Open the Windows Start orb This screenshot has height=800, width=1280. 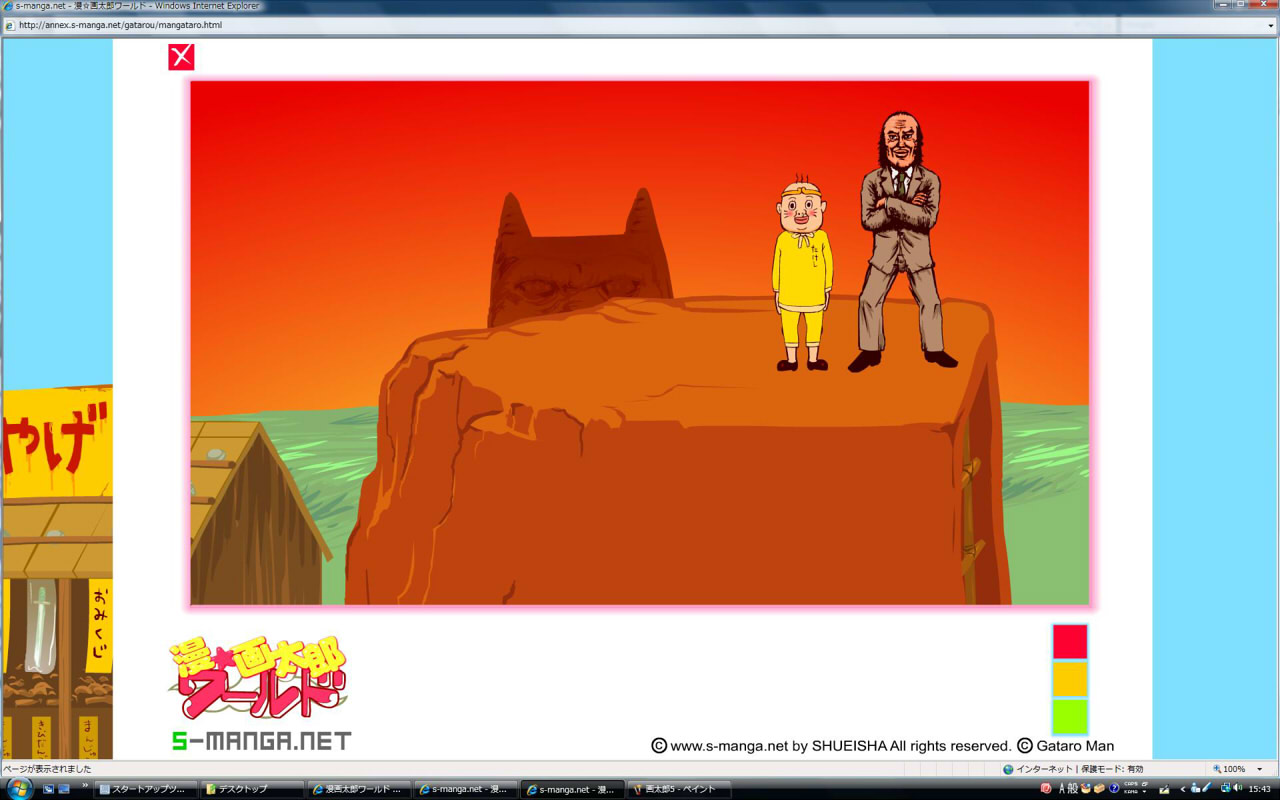tap(19, 788)
